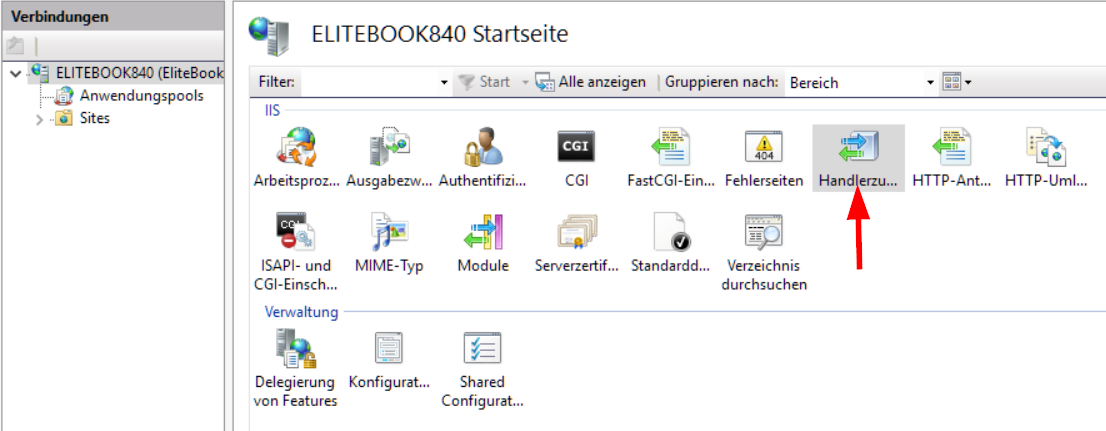Collapse the ELITEBOOK840 server node

tap(16, 73)
